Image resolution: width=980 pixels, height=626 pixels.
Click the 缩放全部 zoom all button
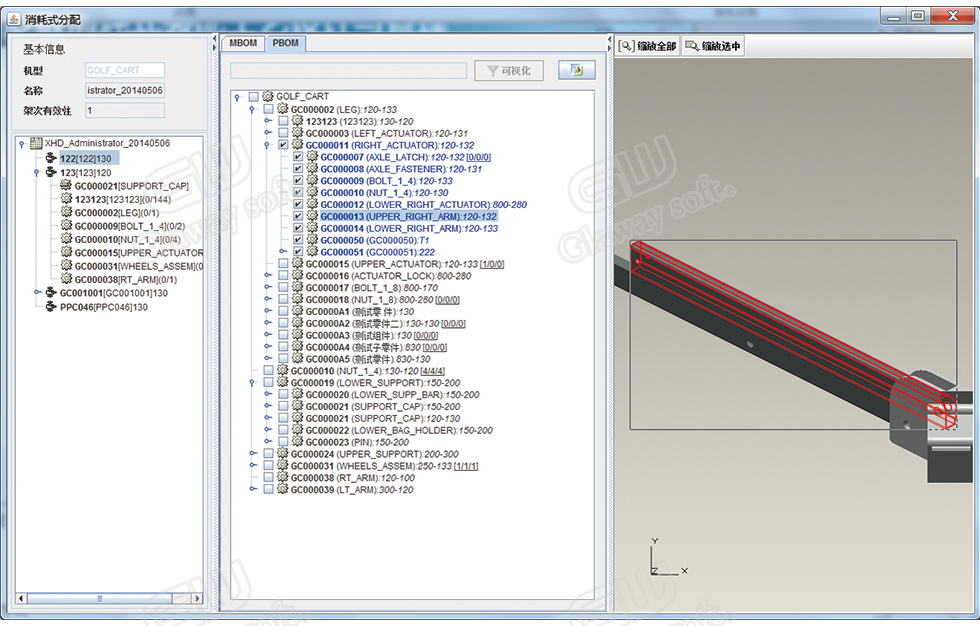coord(648,46)
